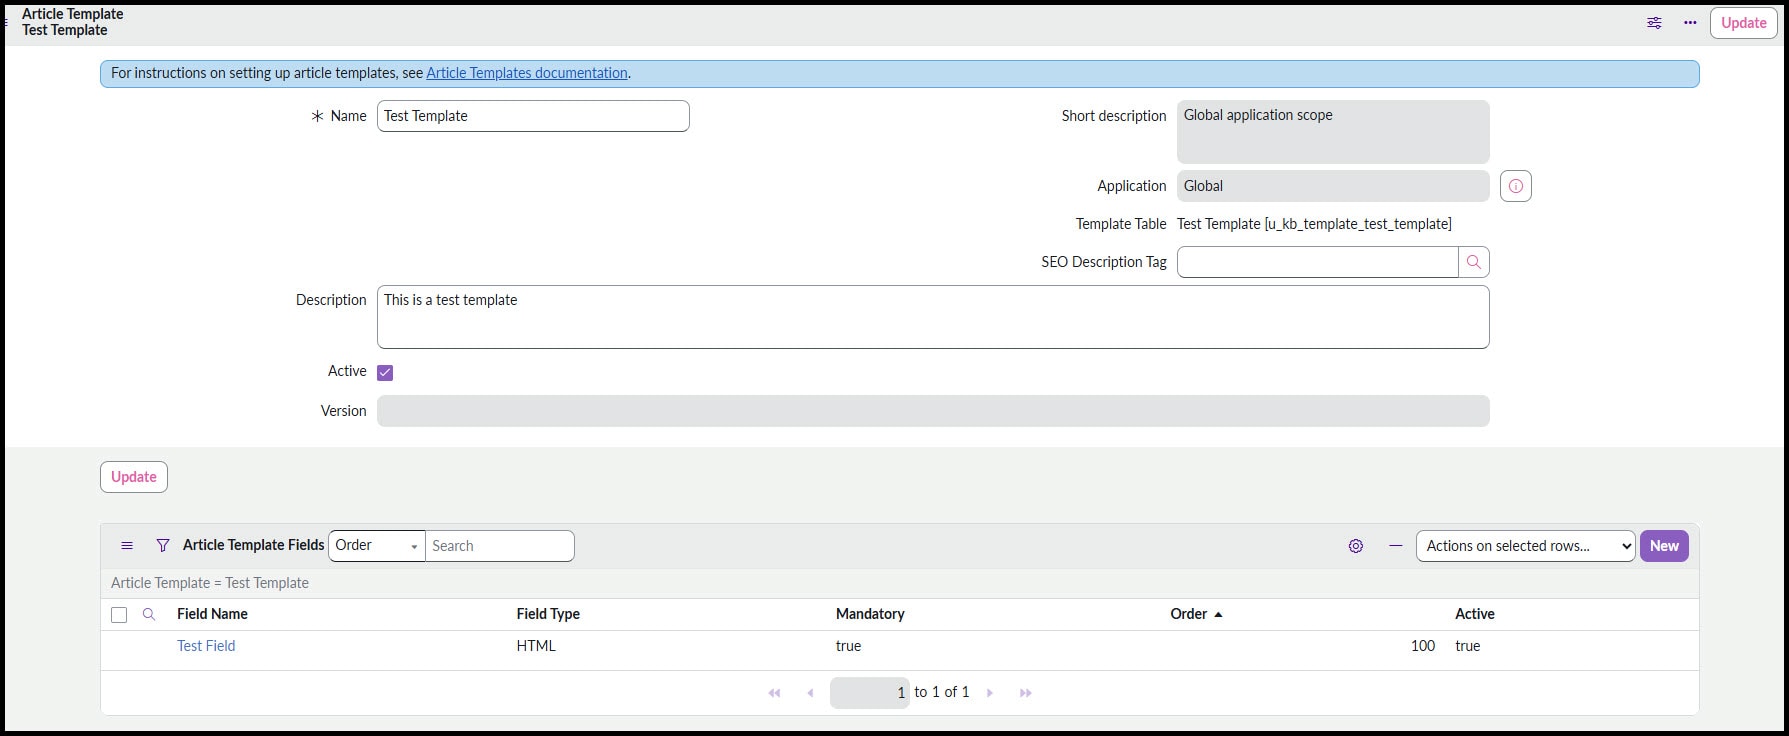The width and height of the screenshot is (1789, 736).
Task: Open the Test Field record link
Action: coord(206,646)
